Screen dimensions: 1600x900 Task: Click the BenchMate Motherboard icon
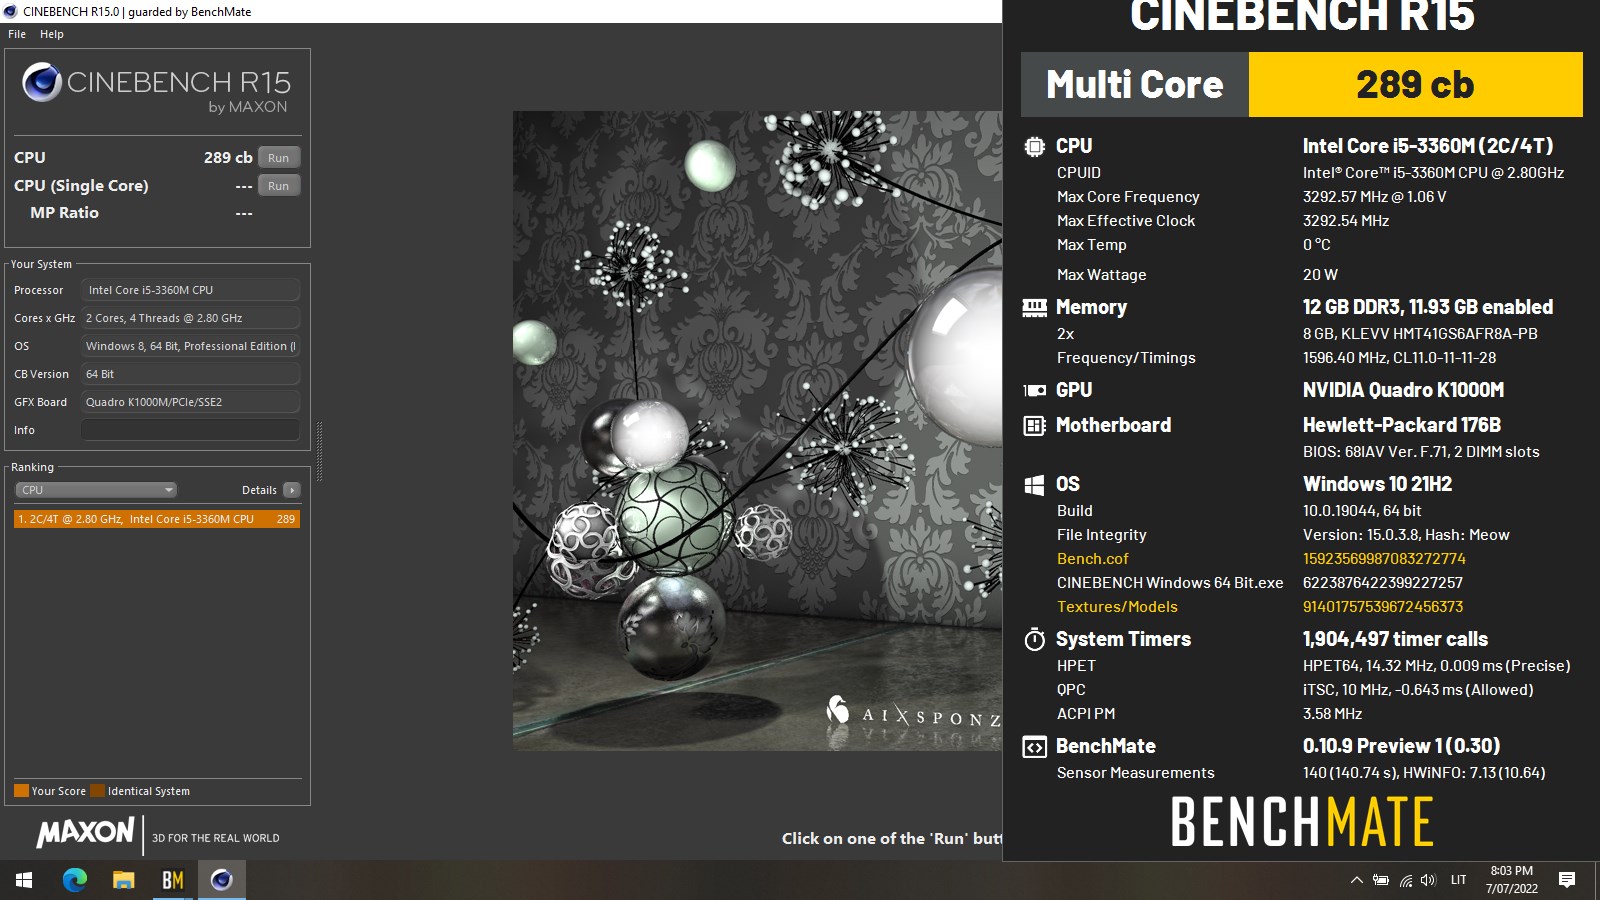coord(1035,425)
